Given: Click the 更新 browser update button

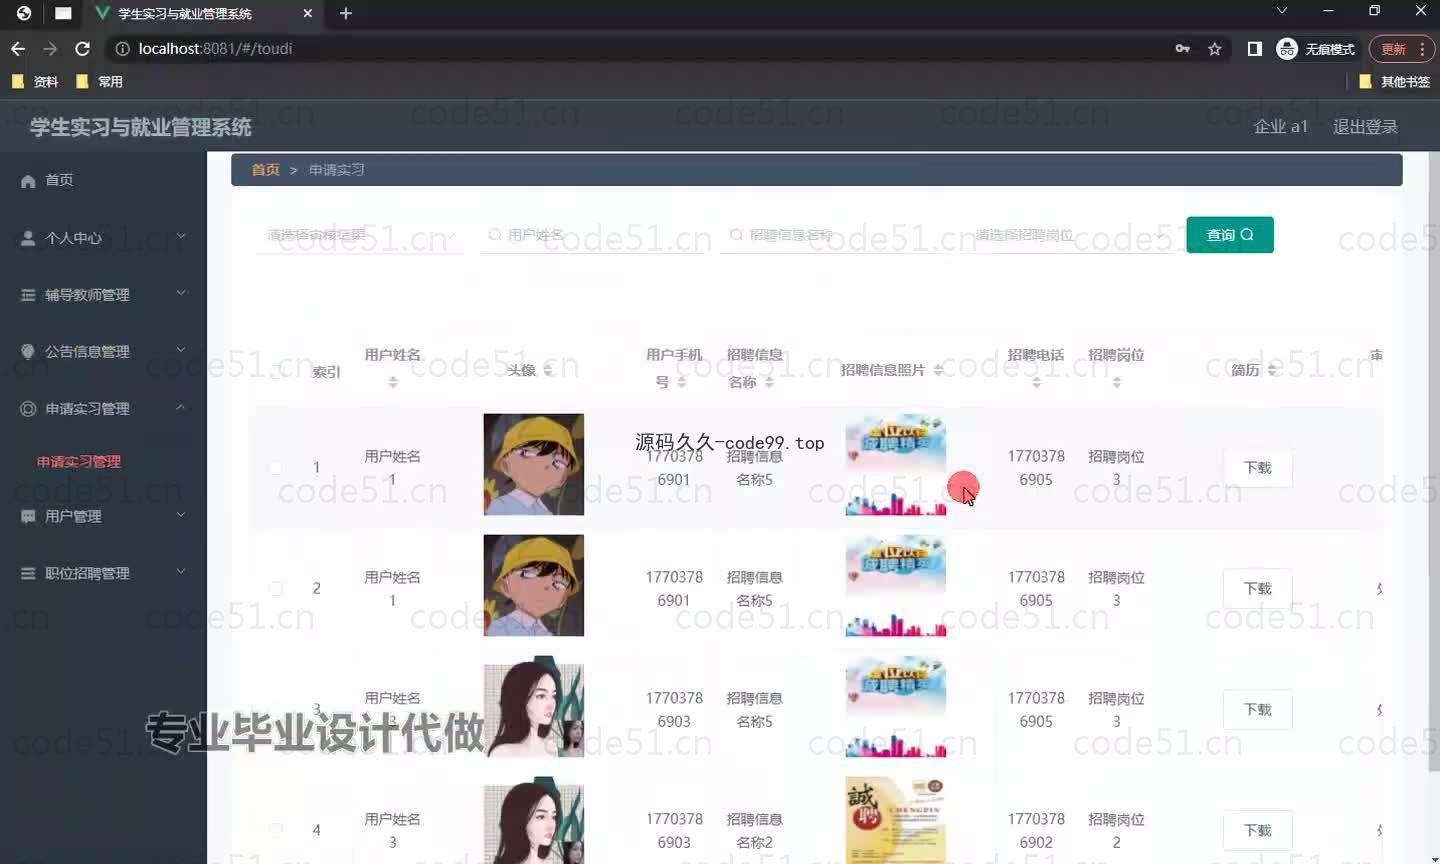Looking at the screenshot, I should pos(1402,48).
